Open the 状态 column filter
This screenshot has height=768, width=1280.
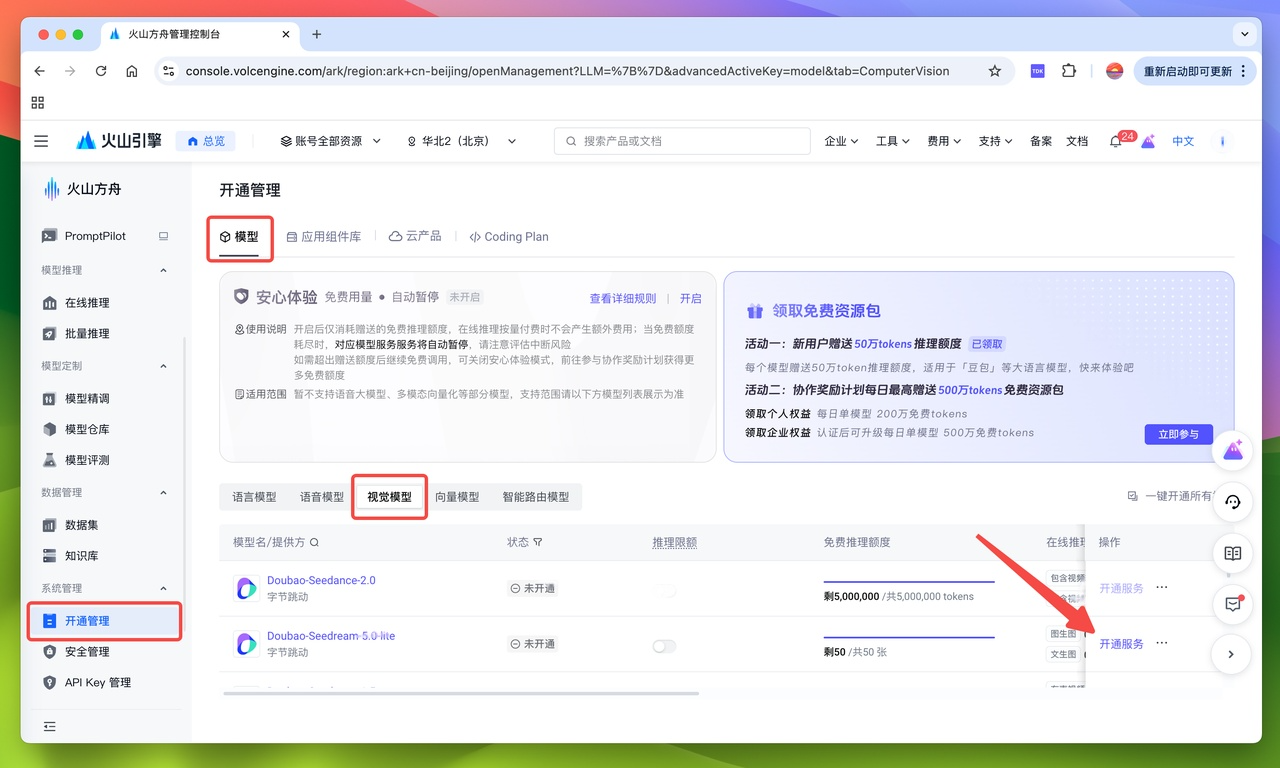[x=536, y=542]
